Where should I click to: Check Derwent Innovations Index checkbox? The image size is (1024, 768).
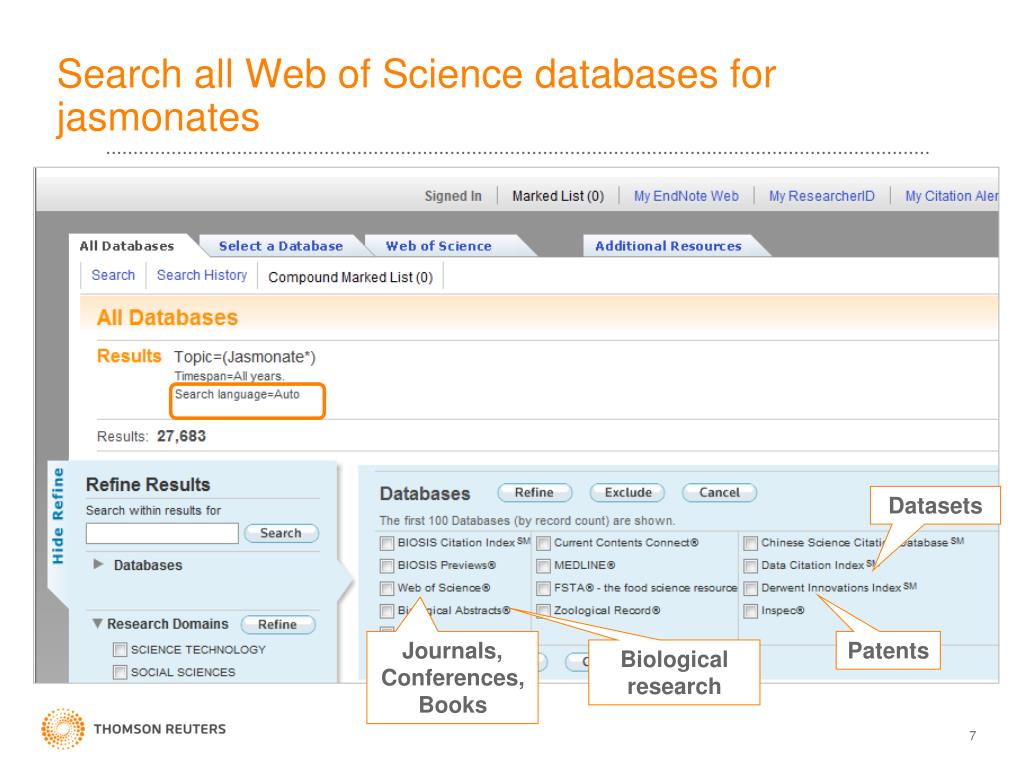click(751, 588)
